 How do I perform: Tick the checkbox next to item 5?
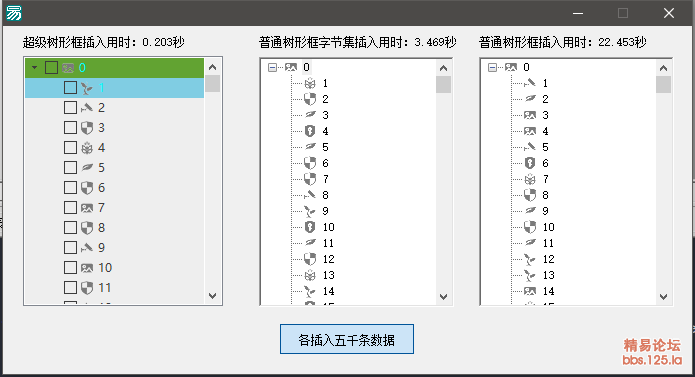70,167
